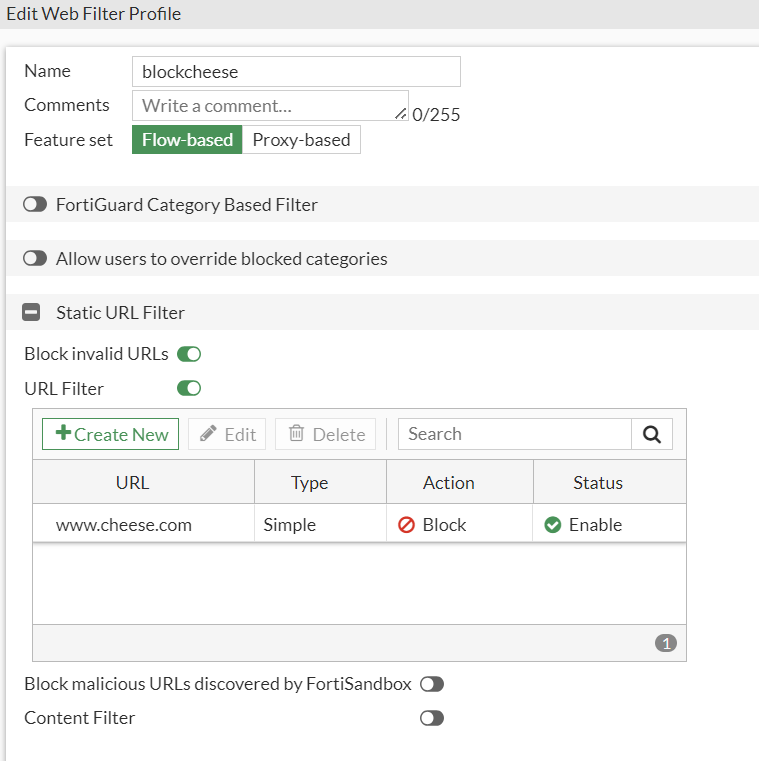Sort by the Type column header
The height and width of the screenshot is (761, 759).
click(x=310, y=483)
